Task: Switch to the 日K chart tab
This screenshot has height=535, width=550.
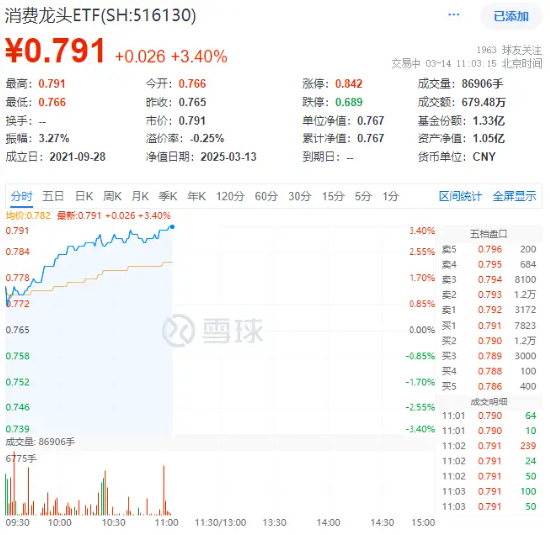Action: coord(84,196)
